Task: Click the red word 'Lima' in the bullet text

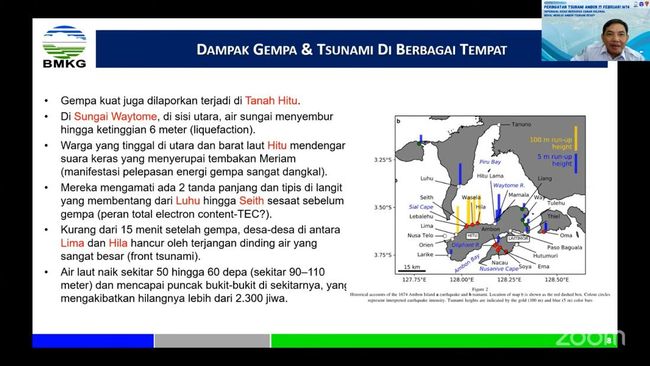Action: tap(72, 243)
